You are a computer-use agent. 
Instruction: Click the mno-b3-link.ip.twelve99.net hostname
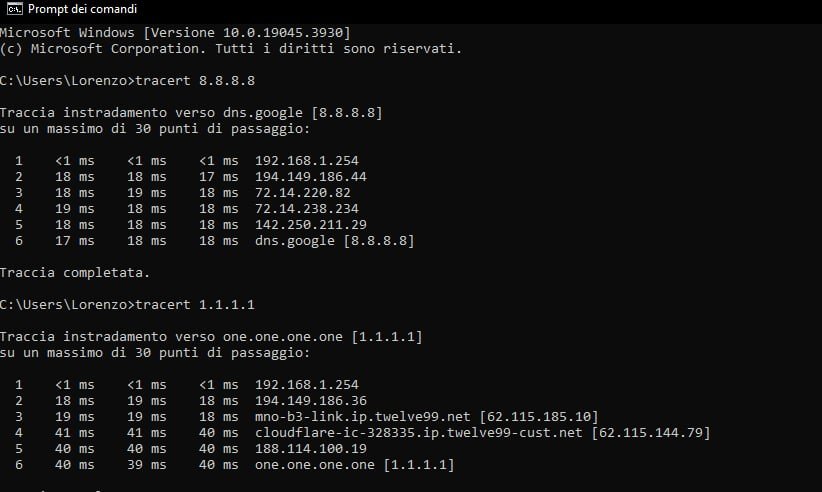tap(363, 417)
